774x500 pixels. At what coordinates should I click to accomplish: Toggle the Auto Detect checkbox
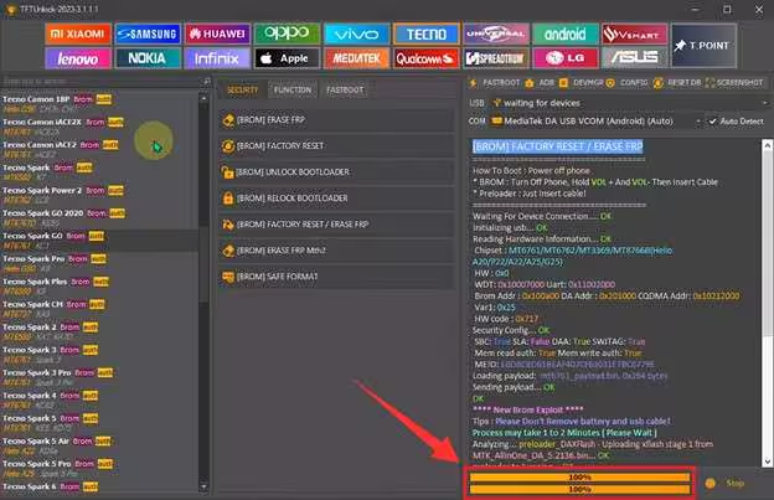tap(713, 121)
